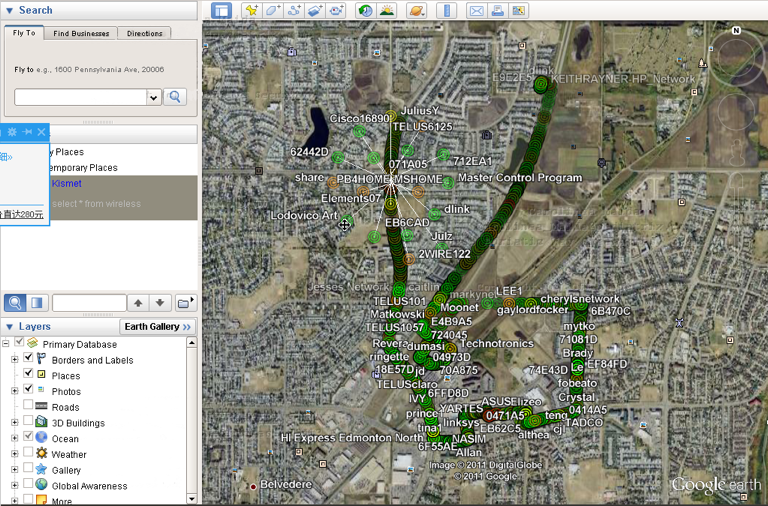View in Google Maps icon
The width and height of the screenshot is (768, 506).
tap(518, 10)
